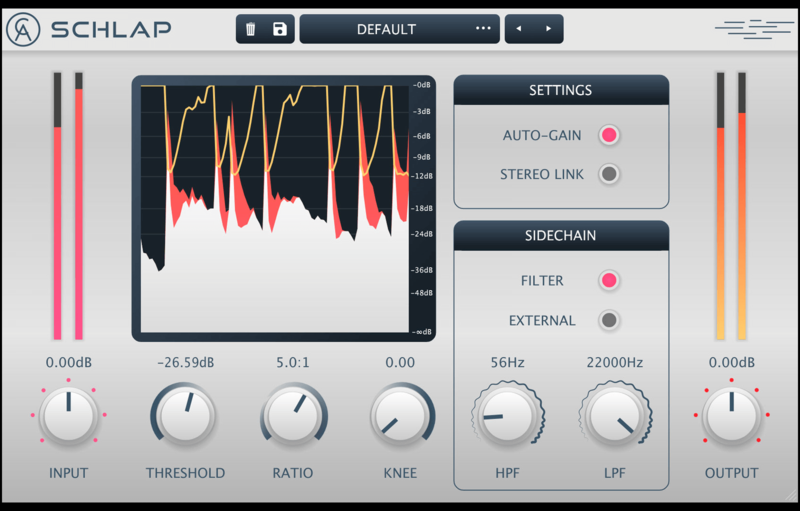Delete the preset with the trash icon
This screenshot has height=511, width=800.
[x=251, y=29]
